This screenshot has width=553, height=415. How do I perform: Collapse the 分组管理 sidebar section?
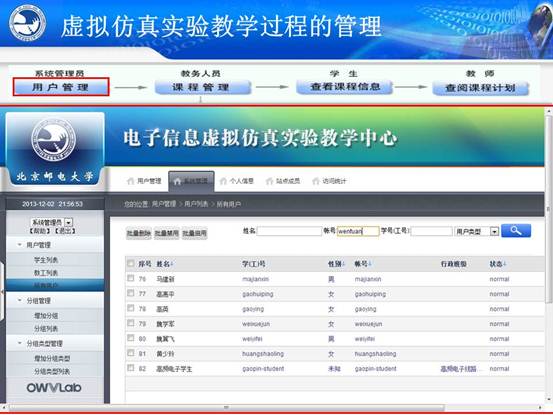(20, 300)
